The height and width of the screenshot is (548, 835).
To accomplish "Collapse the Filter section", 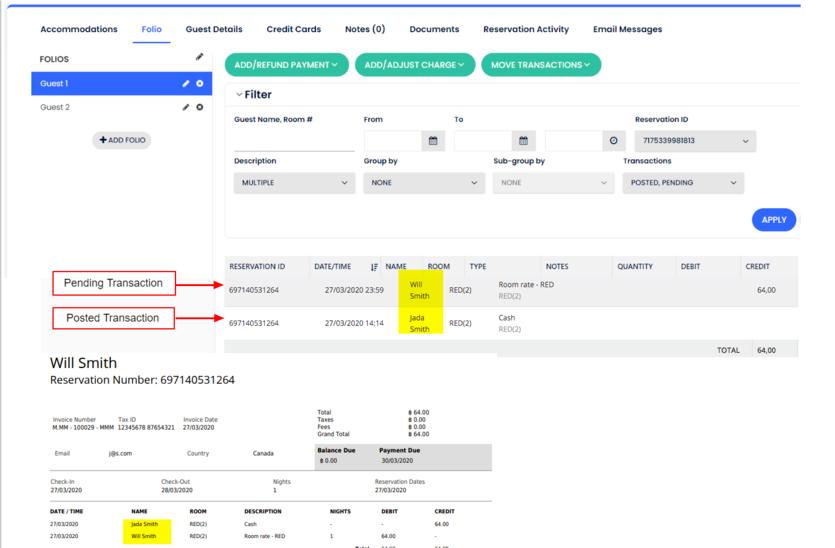I will click(240, 95).
